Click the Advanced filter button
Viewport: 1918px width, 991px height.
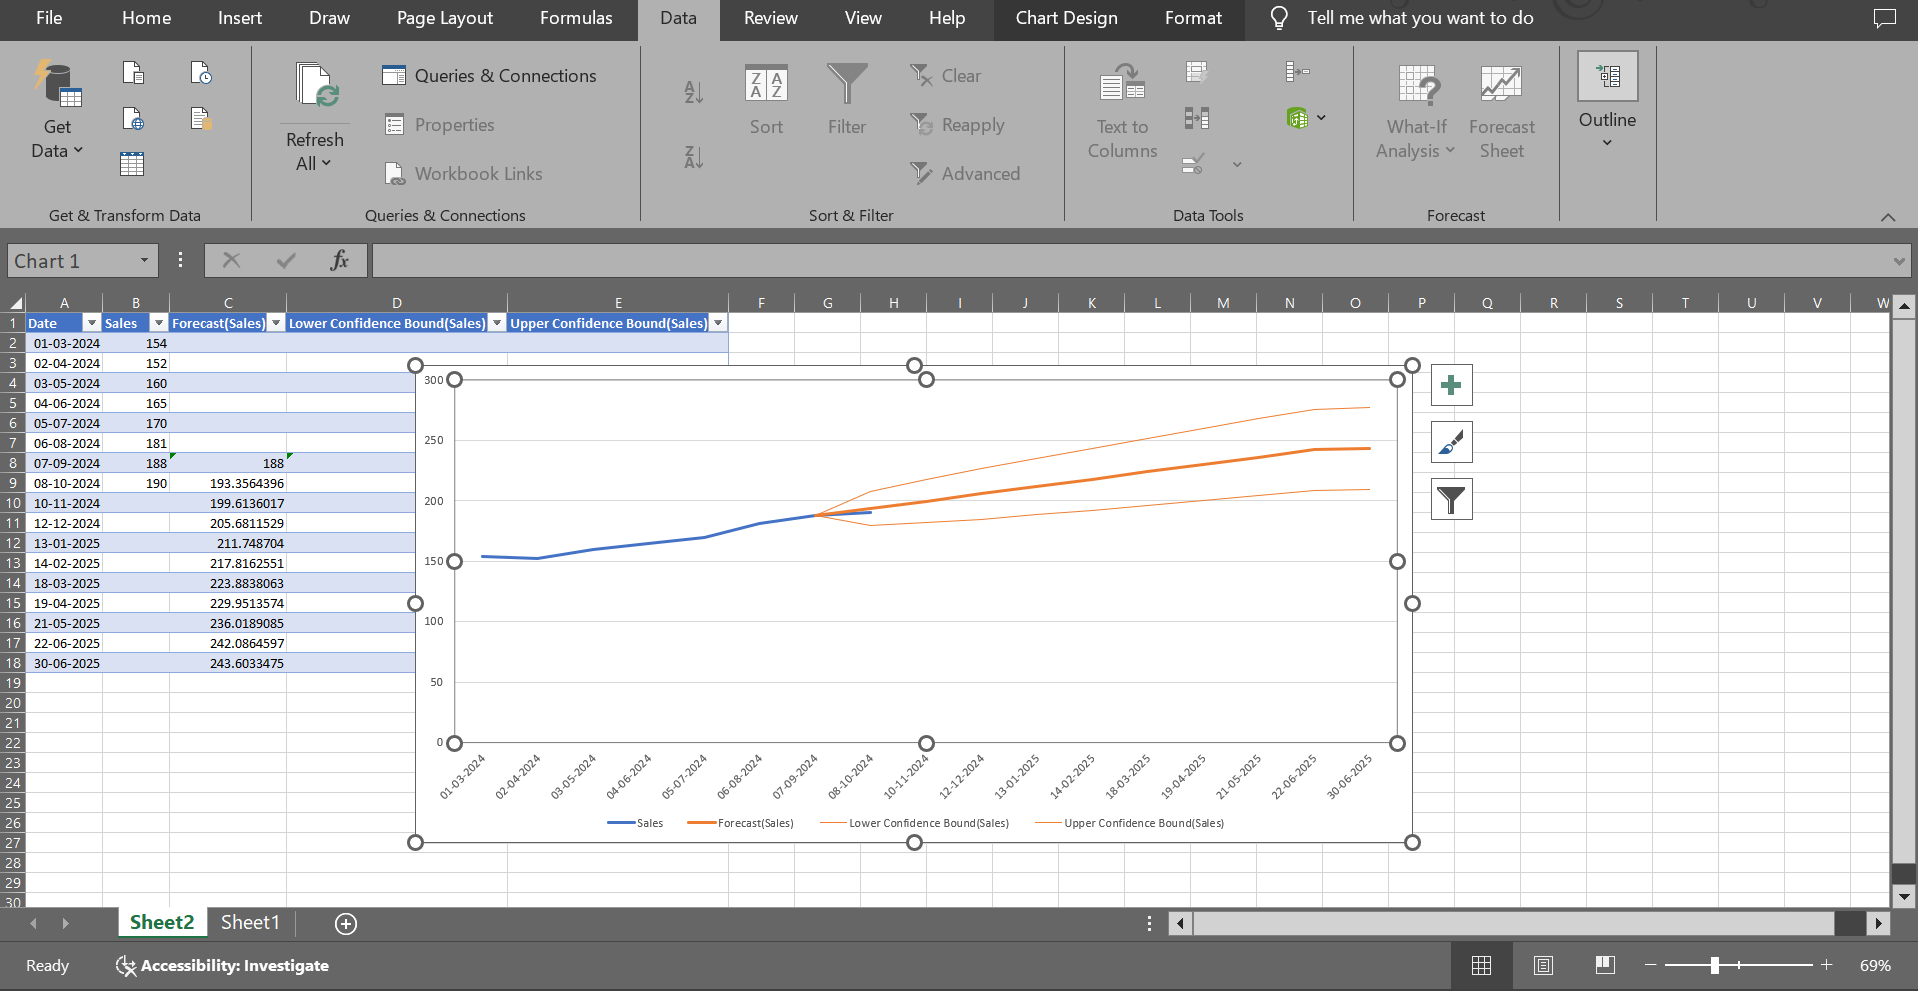pos(965,173)
